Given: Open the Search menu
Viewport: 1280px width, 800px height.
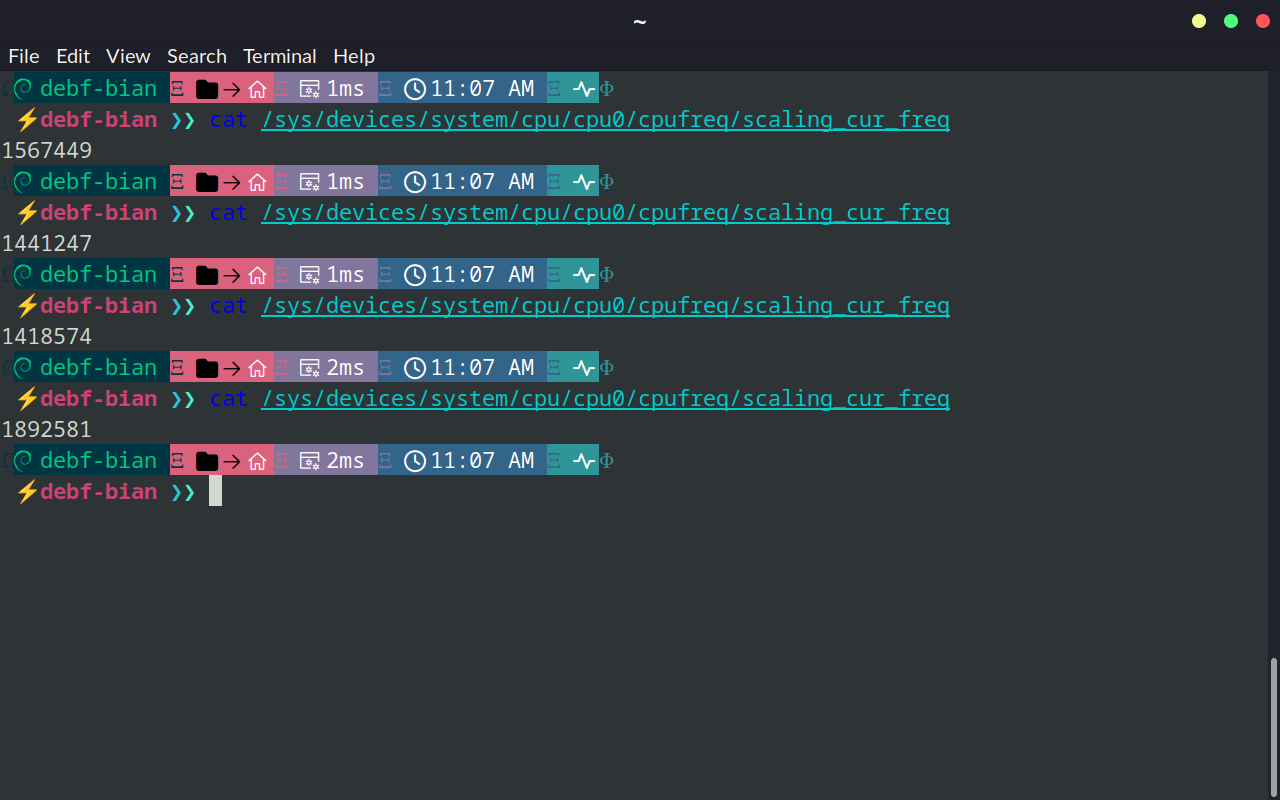Looking at the screenshot, I should [196, 56].
